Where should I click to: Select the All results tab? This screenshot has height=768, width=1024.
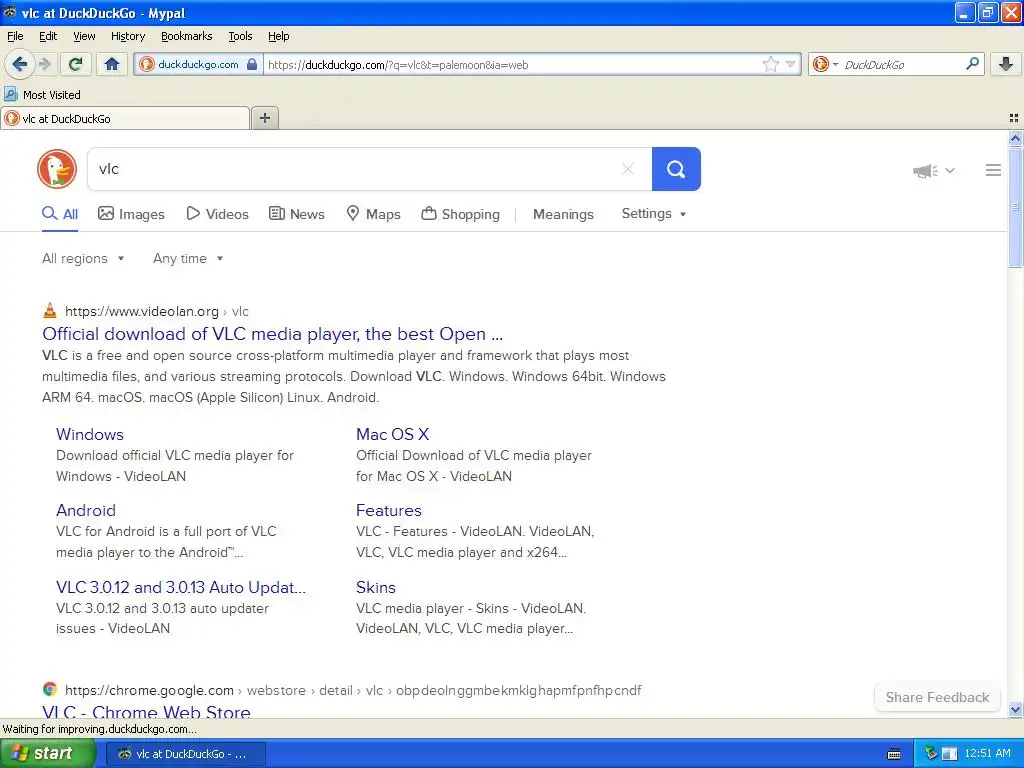pyautogui.click(x=60, y=214)
